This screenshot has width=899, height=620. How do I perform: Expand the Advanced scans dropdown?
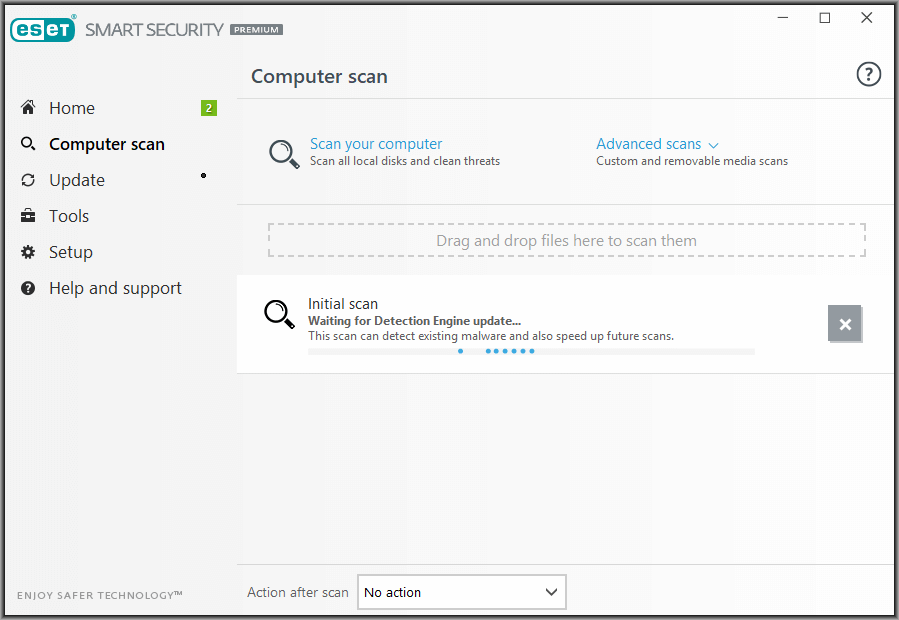tap(657, 143)
